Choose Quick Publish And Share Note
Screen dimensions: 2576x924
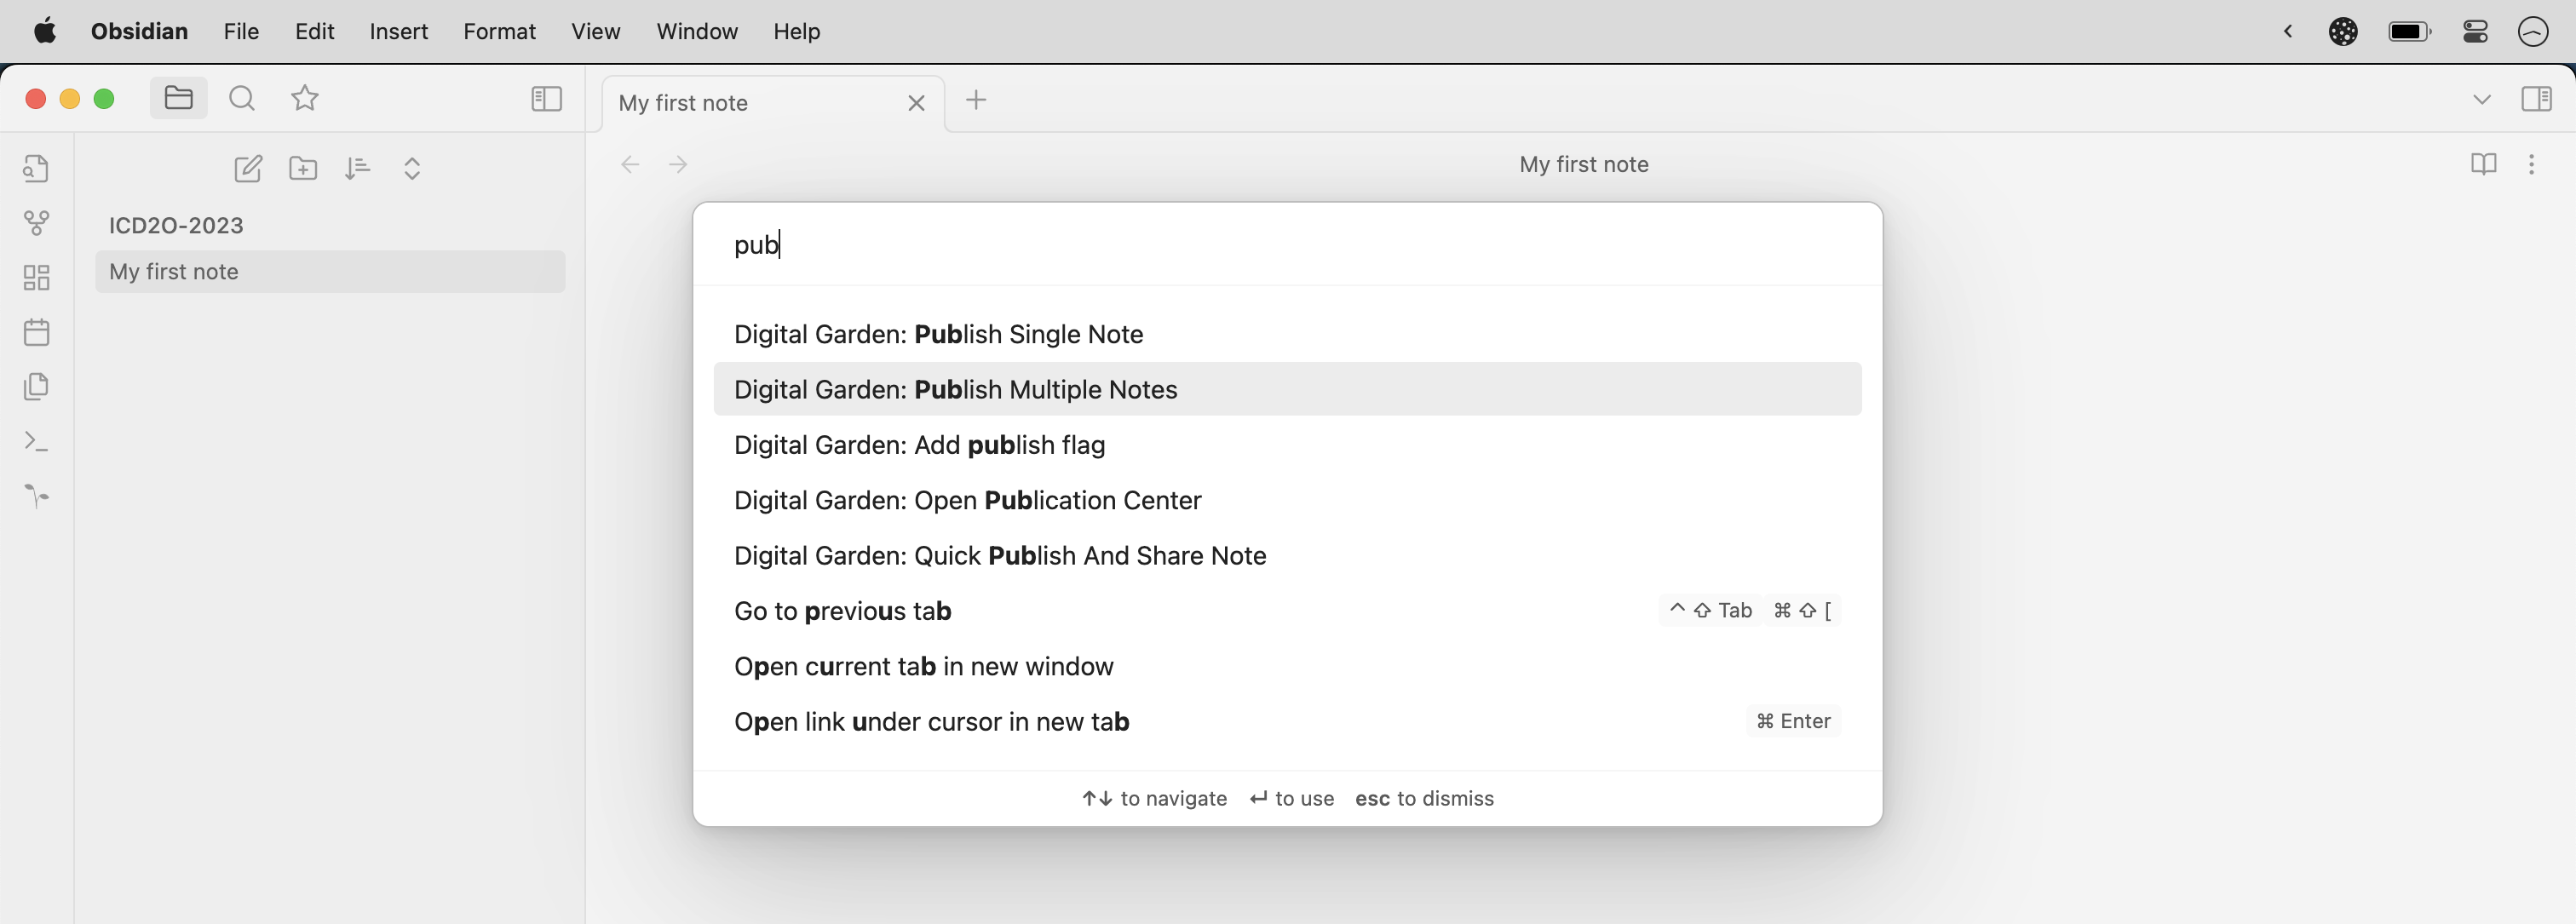tap(1287, 556)
